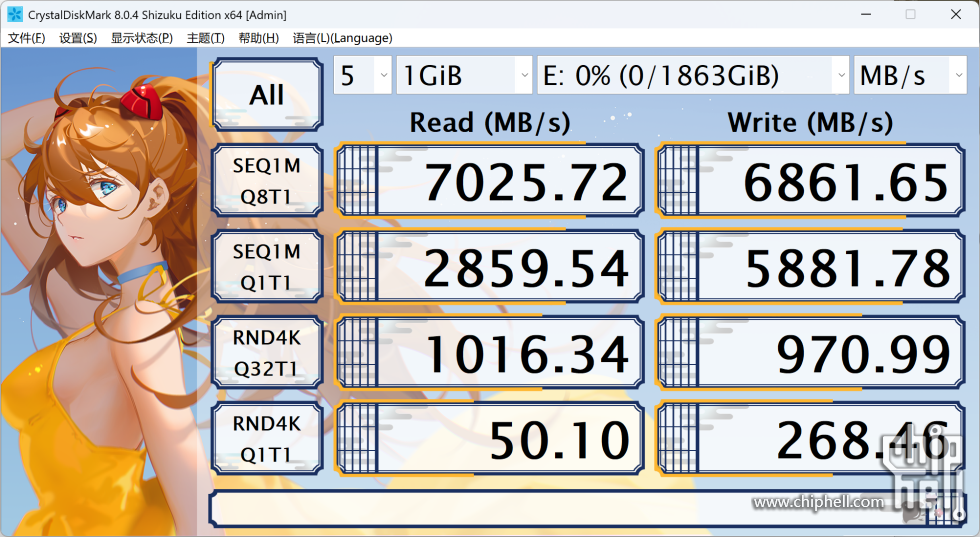The image size is (980, 537).
Task: Open the 文件(F) menu
Action: pos(26,38)
